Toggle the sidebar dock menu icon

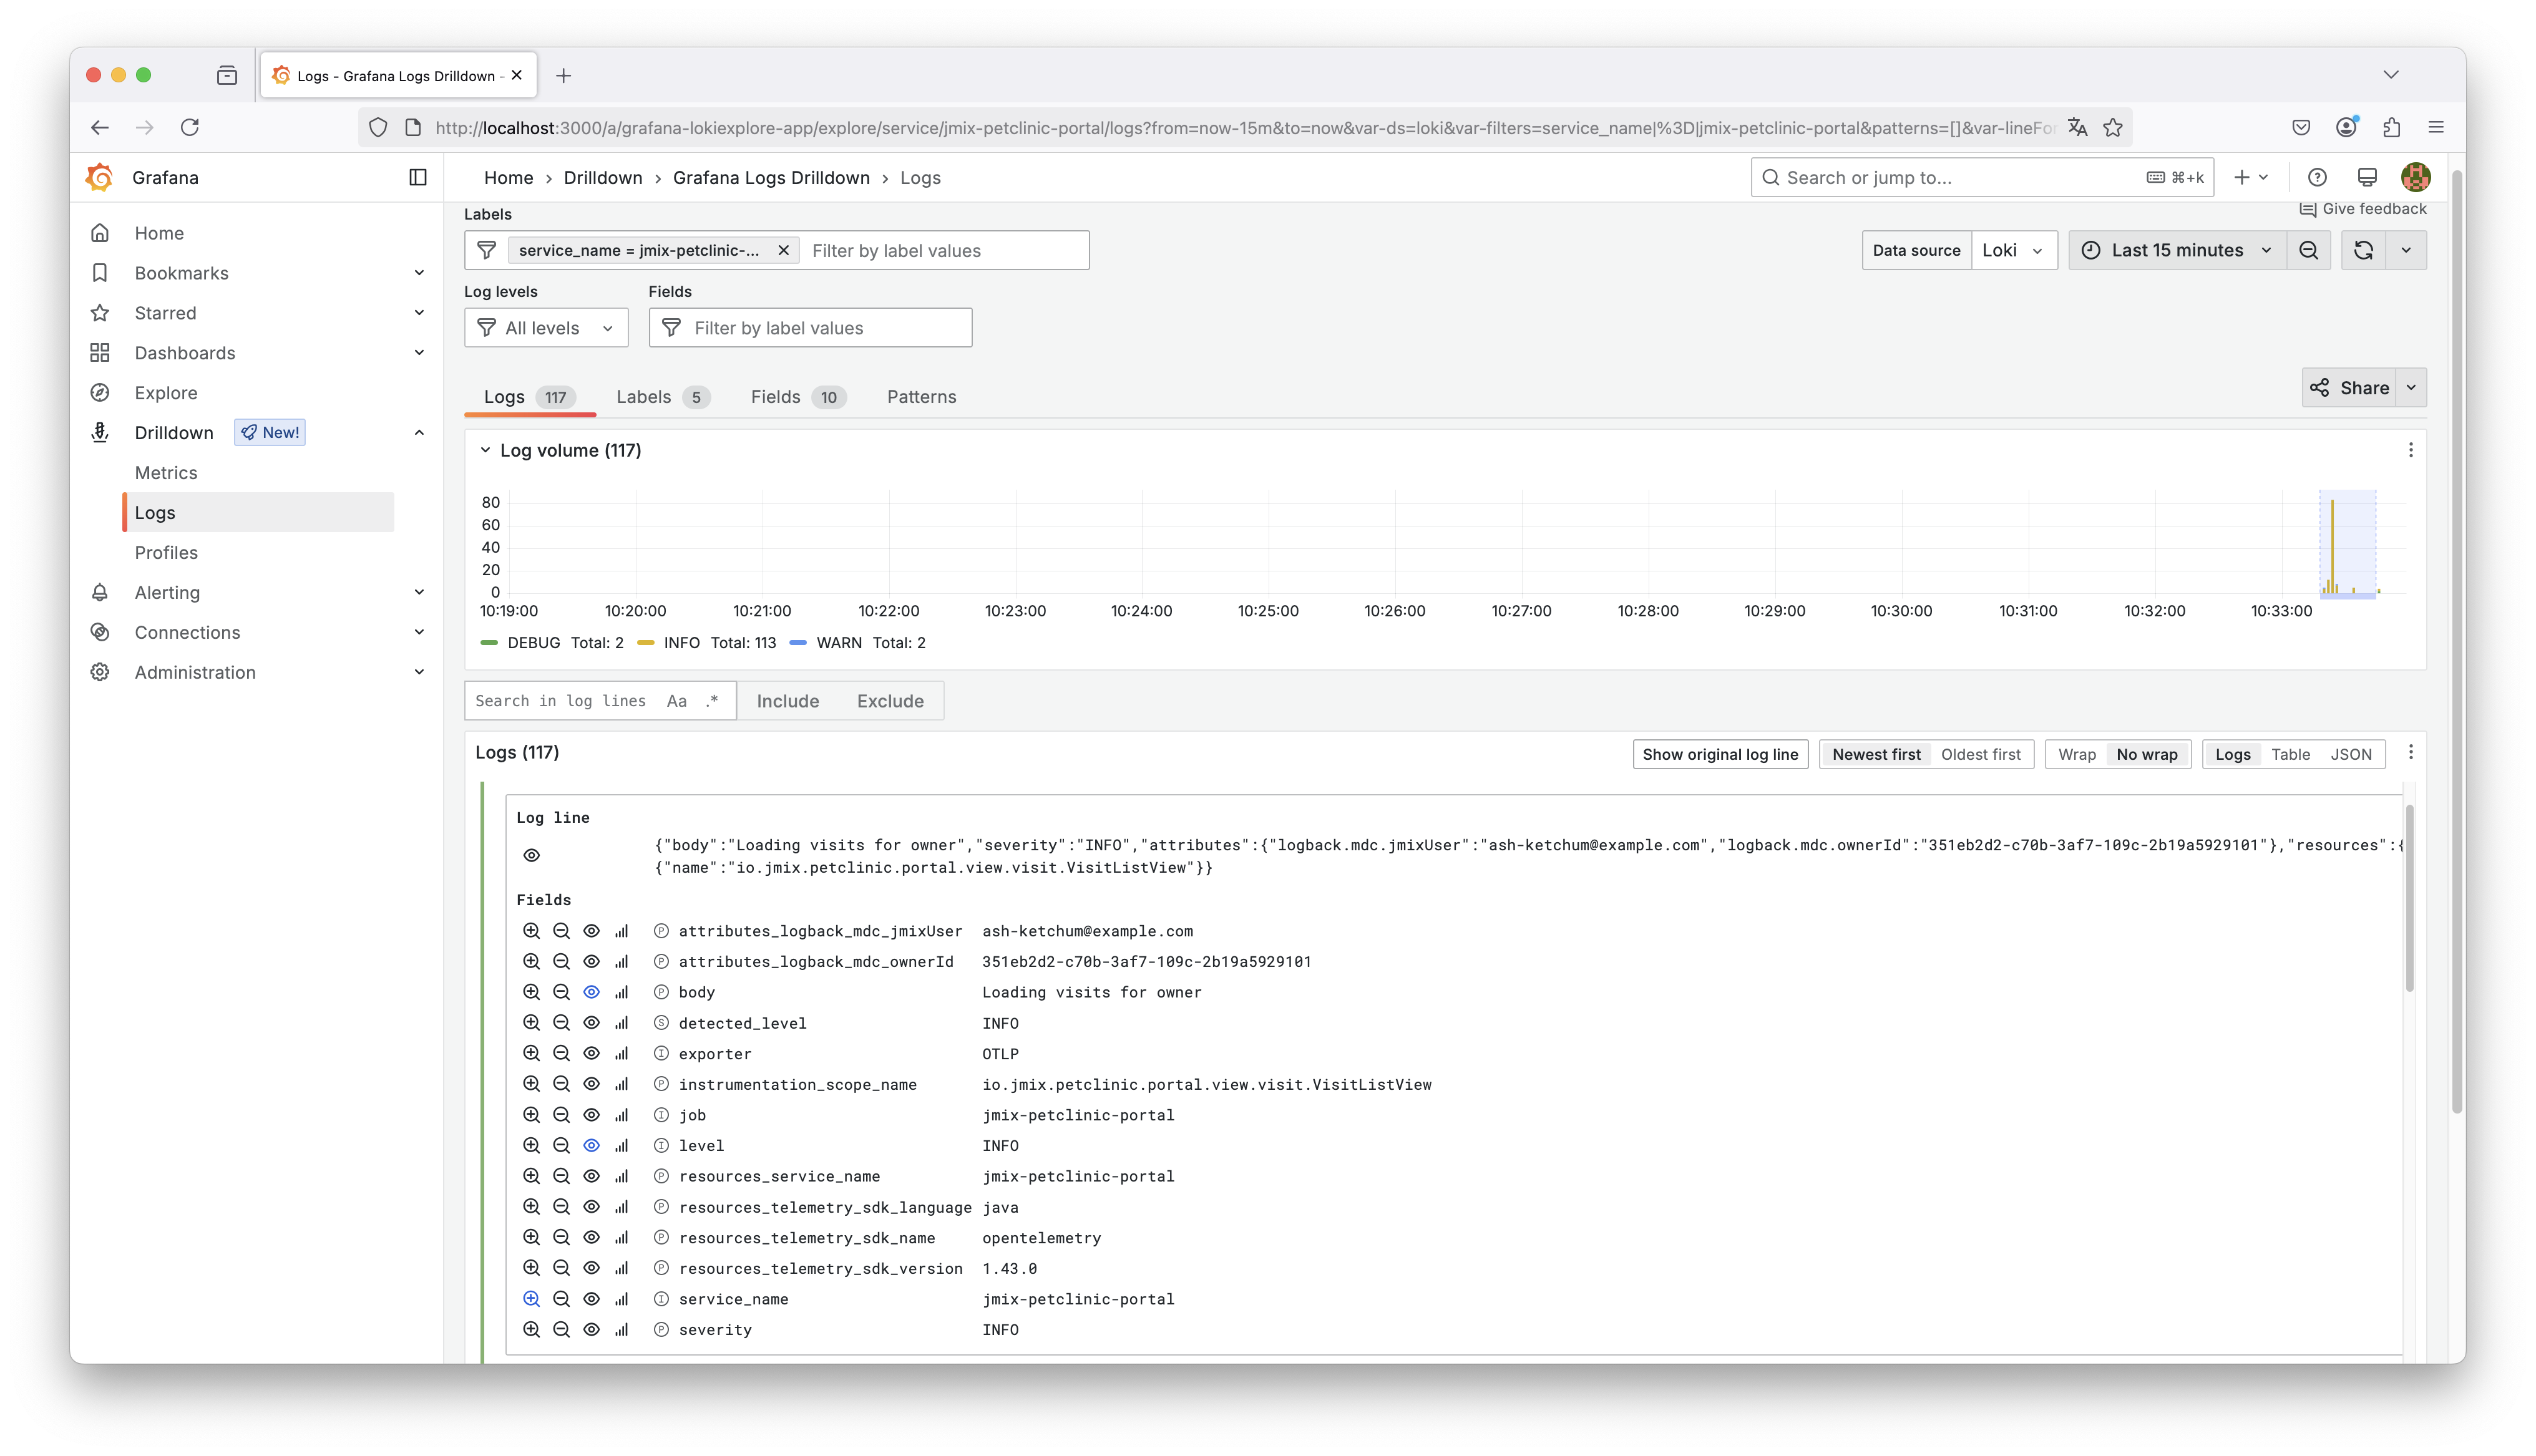point(418,177)
